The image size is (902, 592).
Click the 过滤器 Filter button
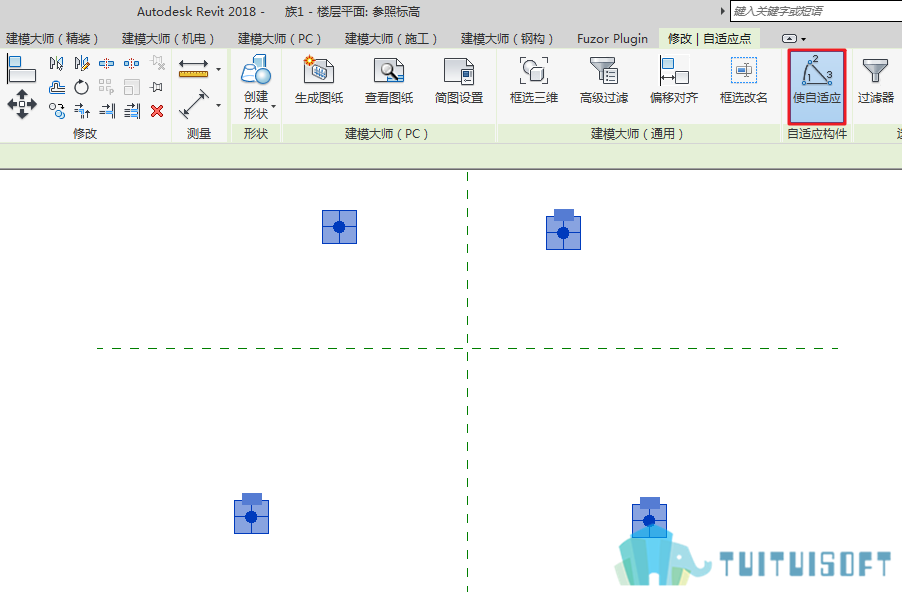coord(876,81)
